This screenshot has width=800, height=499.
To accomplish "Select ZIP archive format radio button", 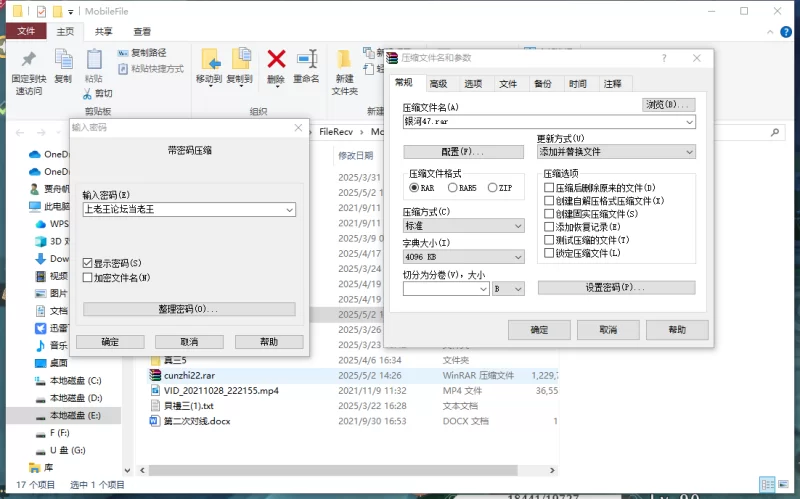I will pyautogui.click(x=492, y=188).
